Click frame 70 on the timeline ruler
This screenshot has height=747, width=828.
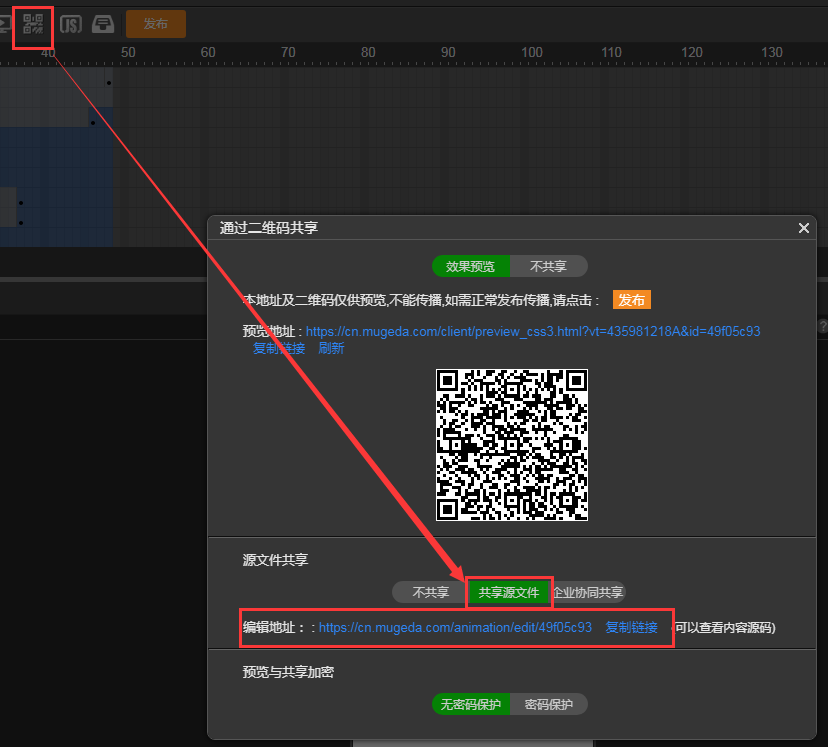click(x=288, y=52)
